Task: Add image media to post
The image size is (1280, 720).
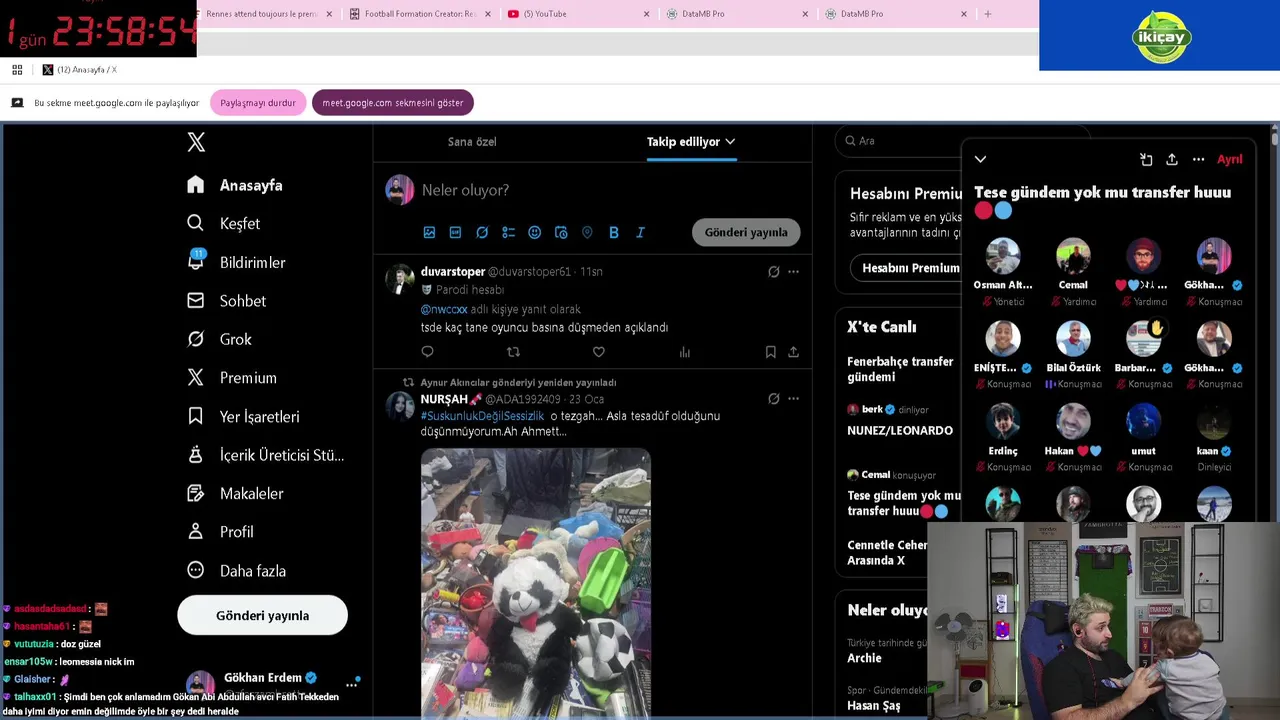Action: click(429, 232)
